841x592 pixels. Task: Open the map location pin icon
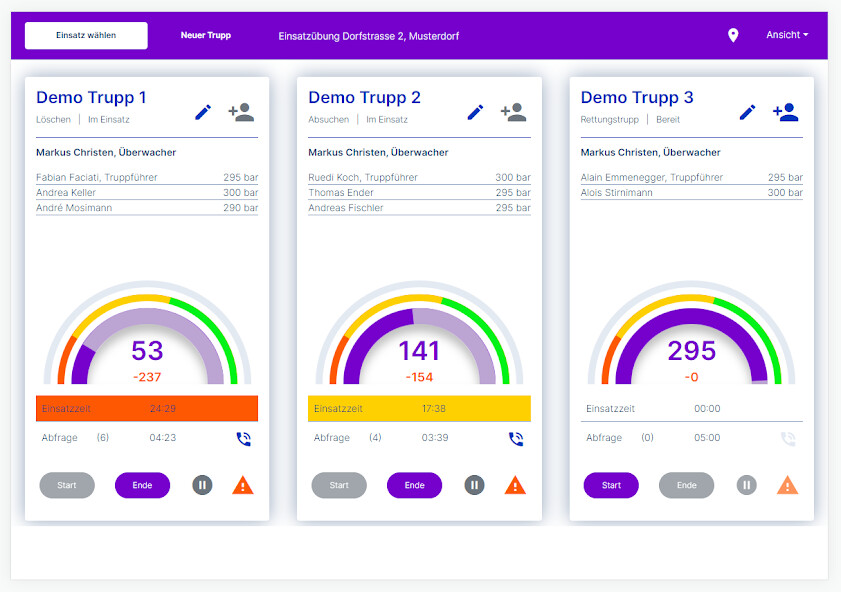pyautogui.click(x=733, y=36)
